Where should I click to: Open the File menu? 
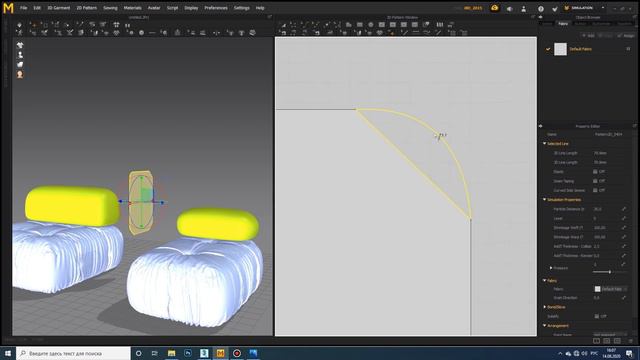click(x=24, y=8)
